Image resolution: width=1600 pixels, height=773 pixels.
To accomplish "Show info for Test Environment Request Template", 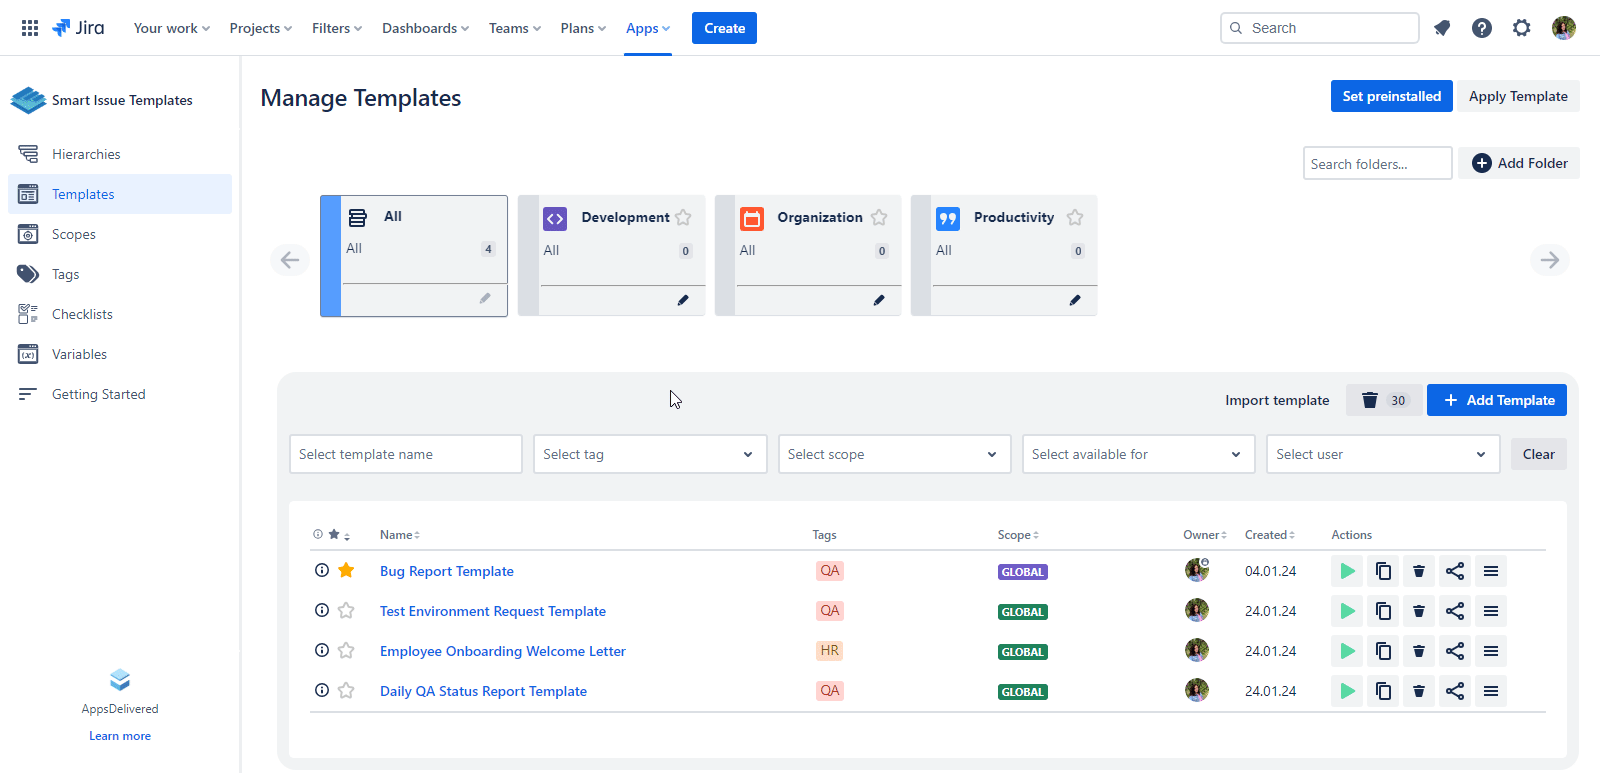I will point(322,610).
